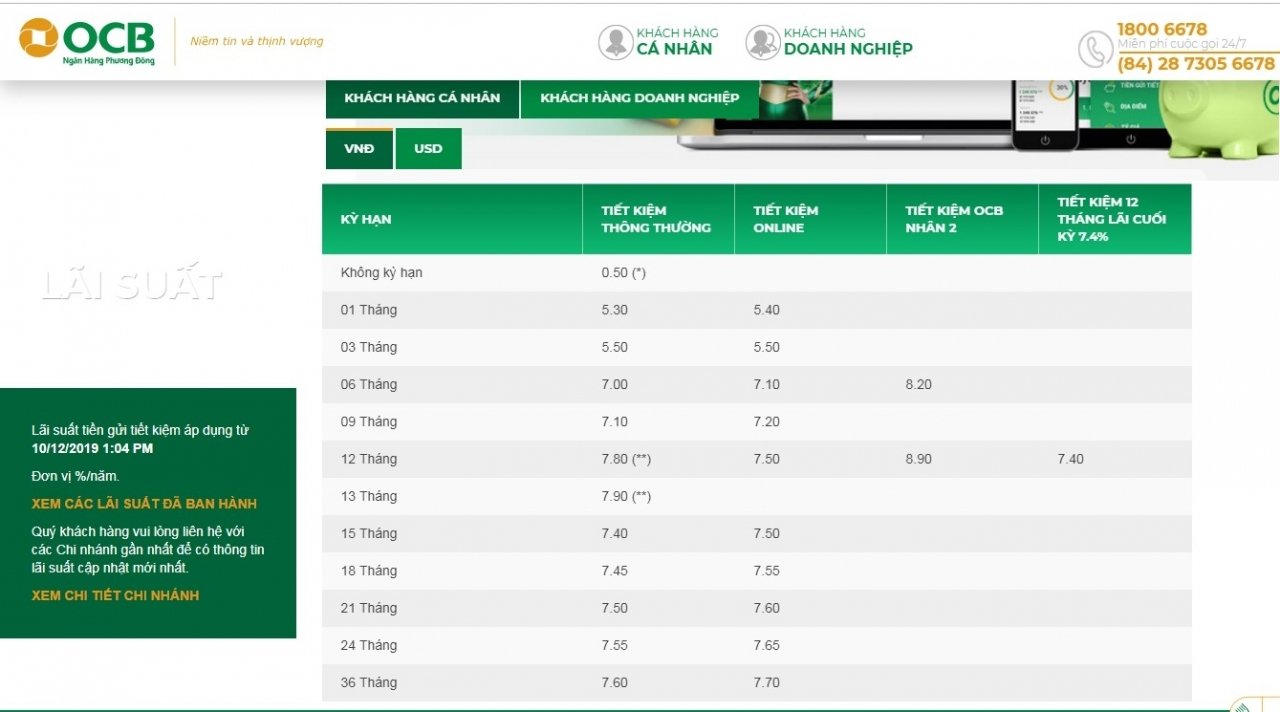The width and height of the screenshot is (1280, 712).
Task: Click the 7.70 online rate value
Action: click(x=766, y=682)
